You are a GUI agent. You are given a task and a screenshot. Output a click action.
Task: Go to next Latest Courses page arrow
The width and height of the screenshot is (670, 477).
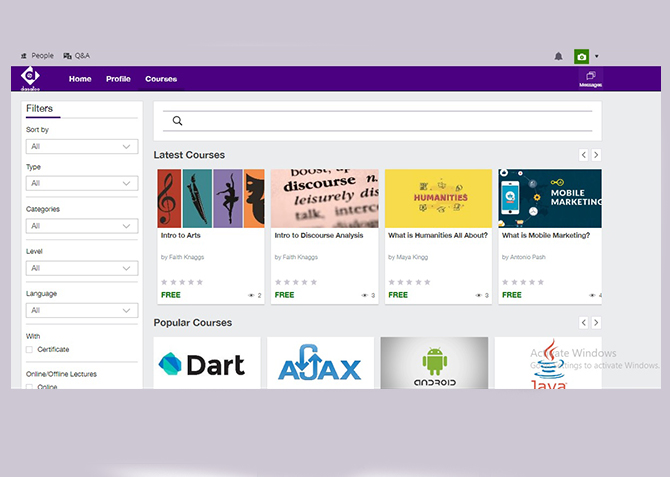596,155
